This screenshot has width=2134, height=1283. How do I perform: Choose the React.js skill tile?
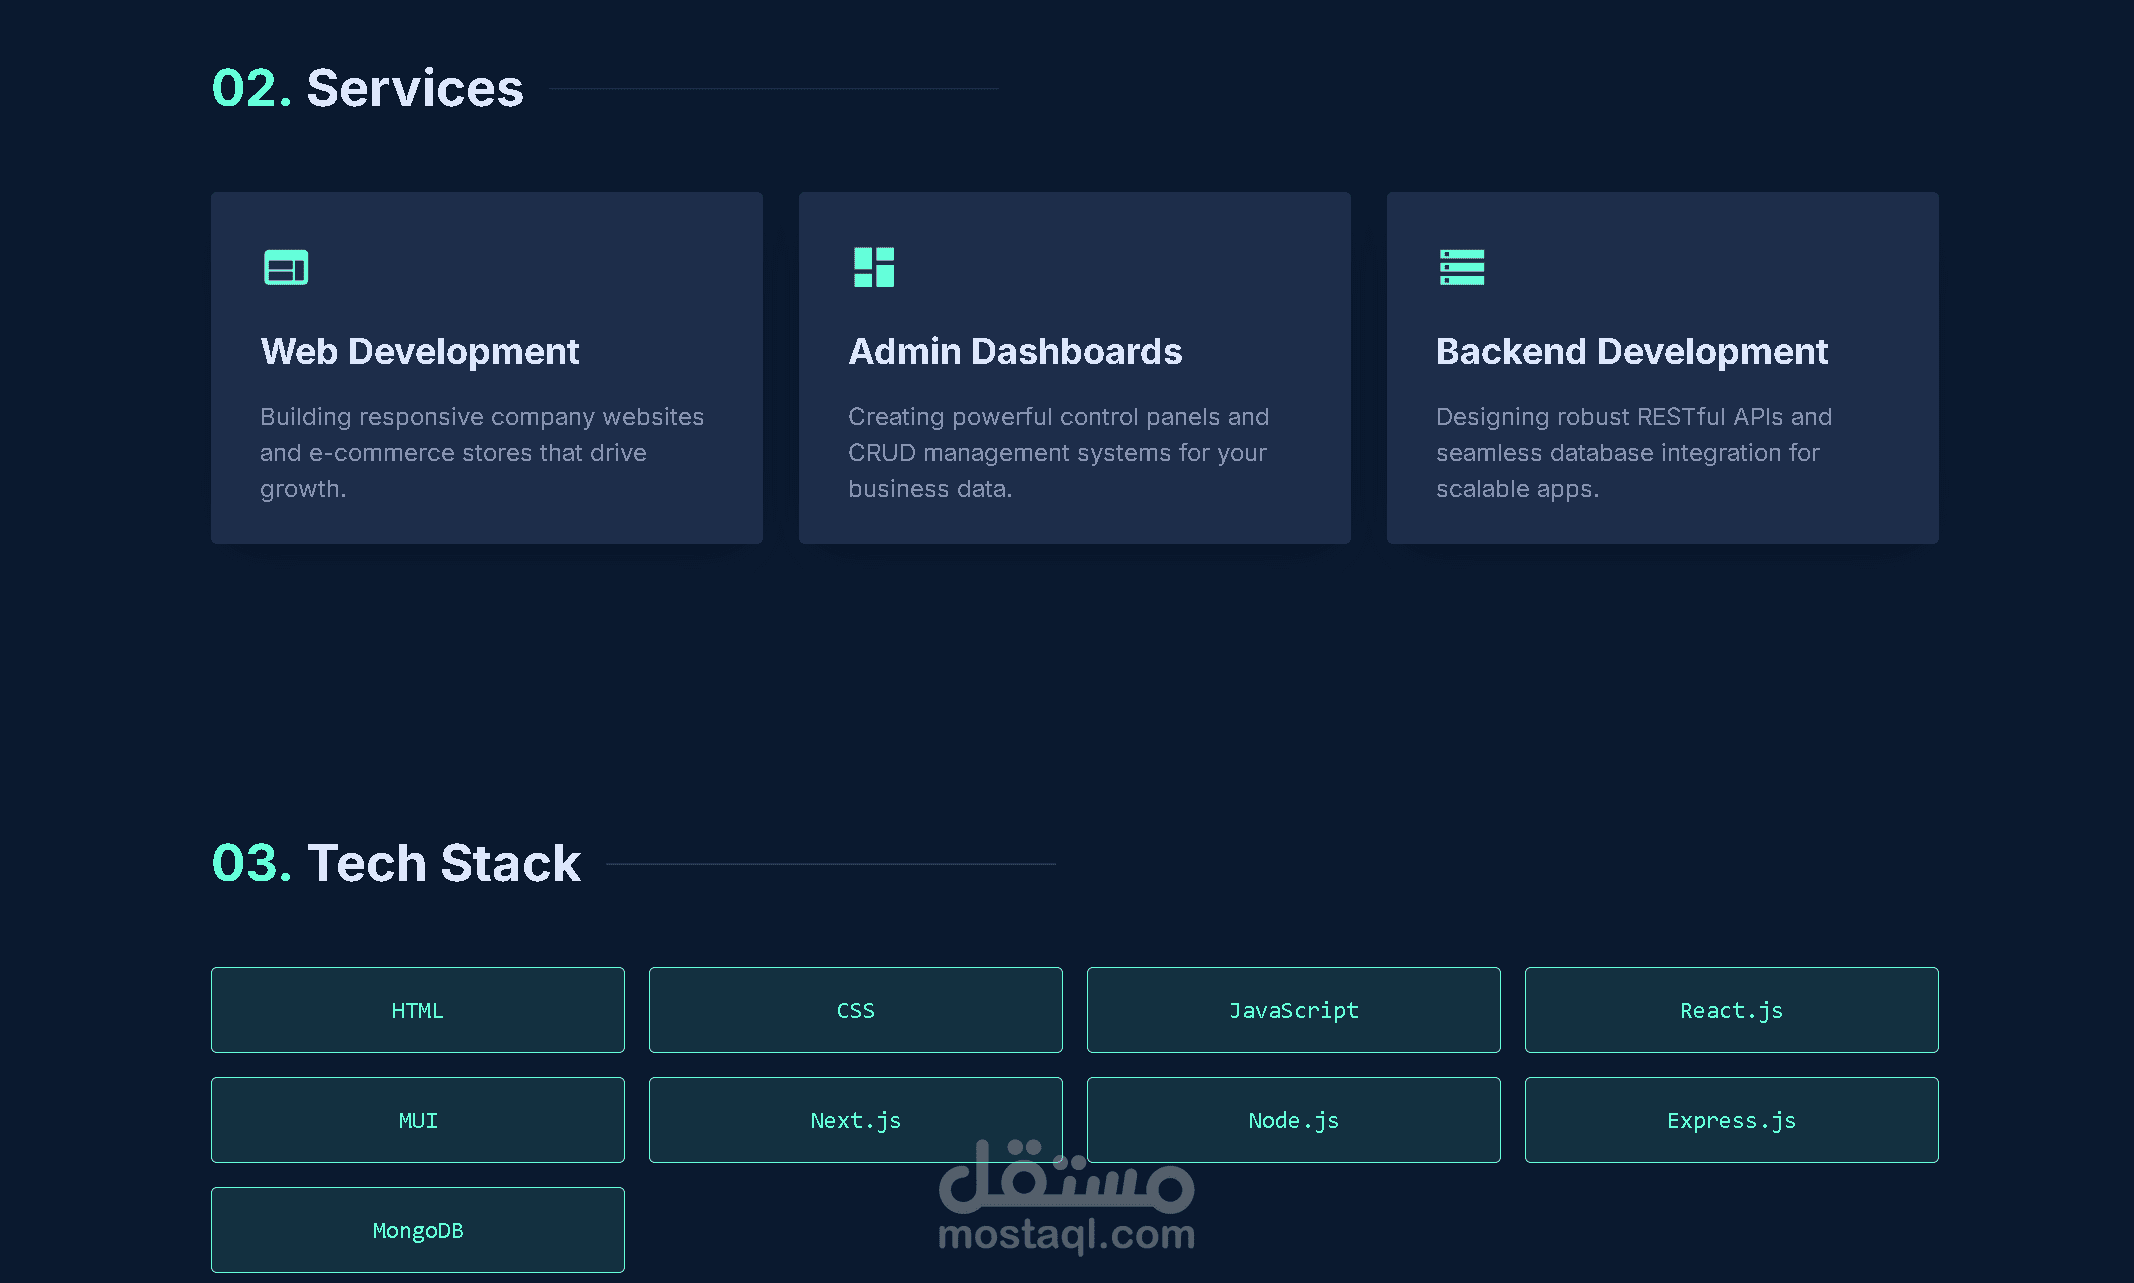point(1731,1010)
